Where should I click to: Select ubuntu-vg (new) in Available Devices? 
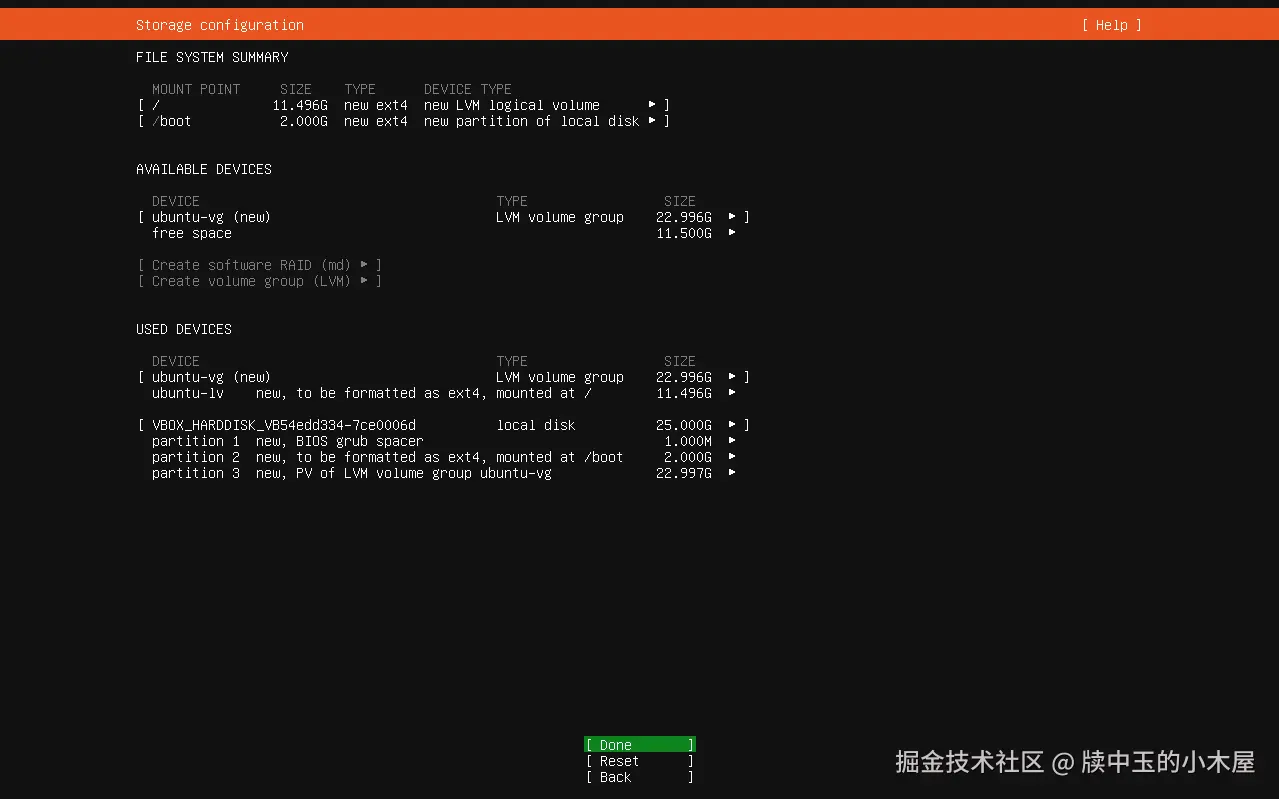pos(444,217)
